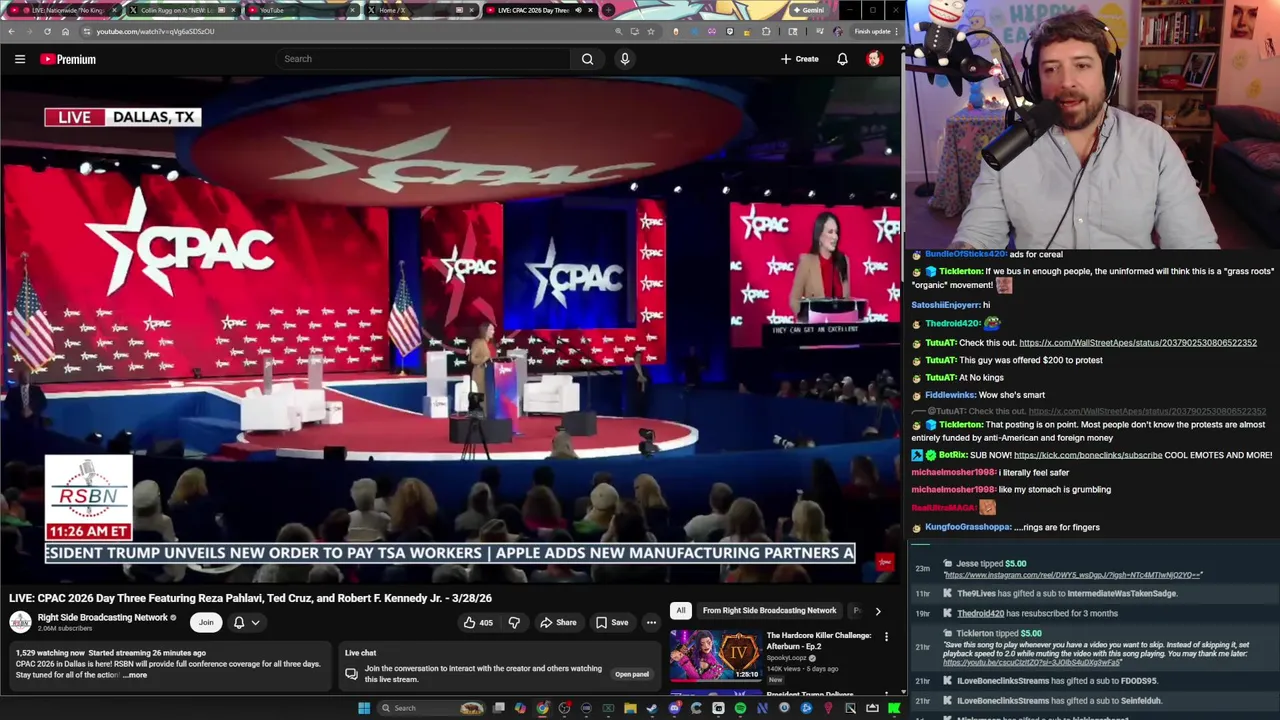Go back in browser history
The width and height of the screenshot is (1280, 720).
point(11,31)
